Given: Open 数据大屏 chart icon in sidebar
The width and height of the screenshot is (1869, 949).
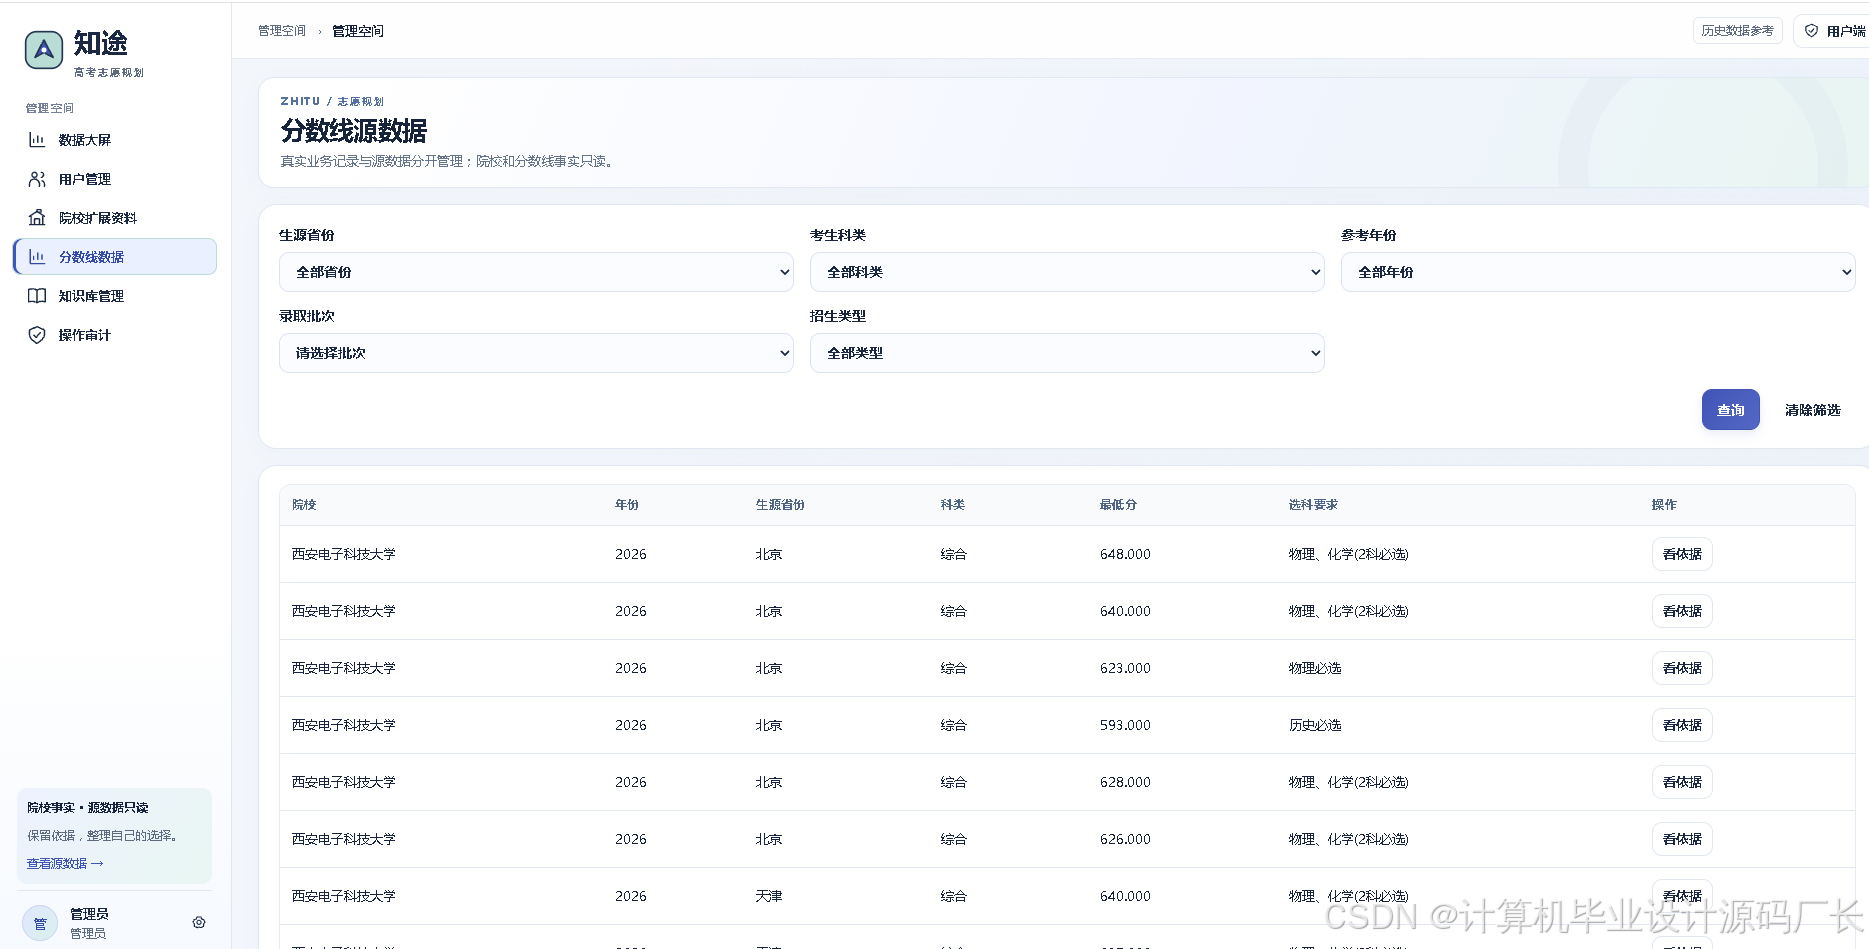Looking at the screenshot, I should click(37, 140).
